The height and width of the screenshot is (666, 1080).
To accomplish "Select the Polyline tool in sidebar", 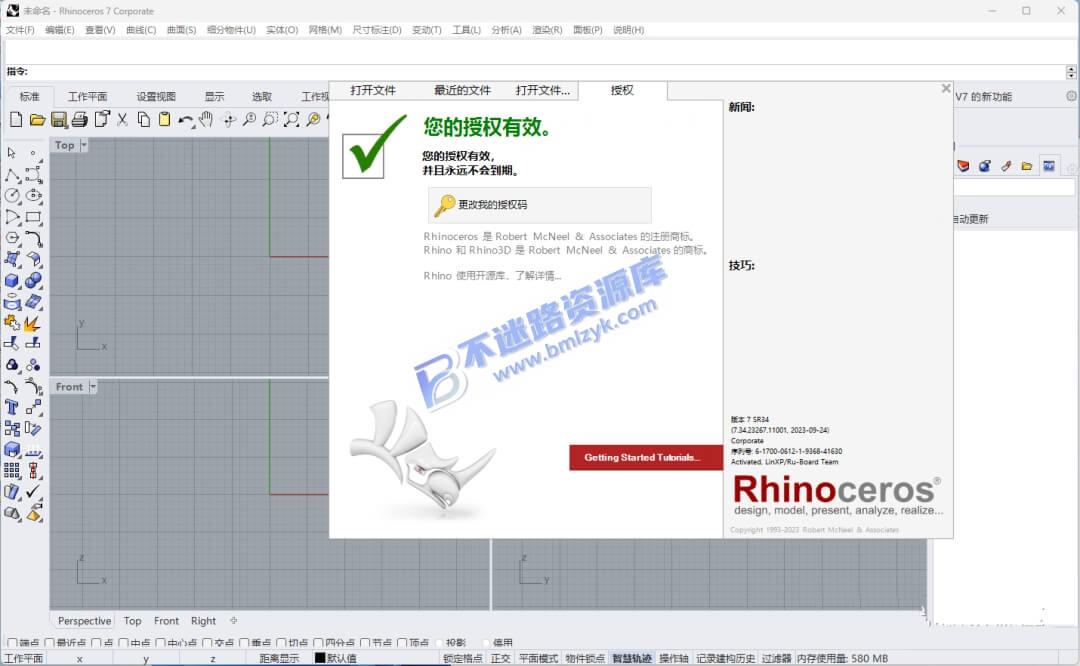I will coord(12,175).
